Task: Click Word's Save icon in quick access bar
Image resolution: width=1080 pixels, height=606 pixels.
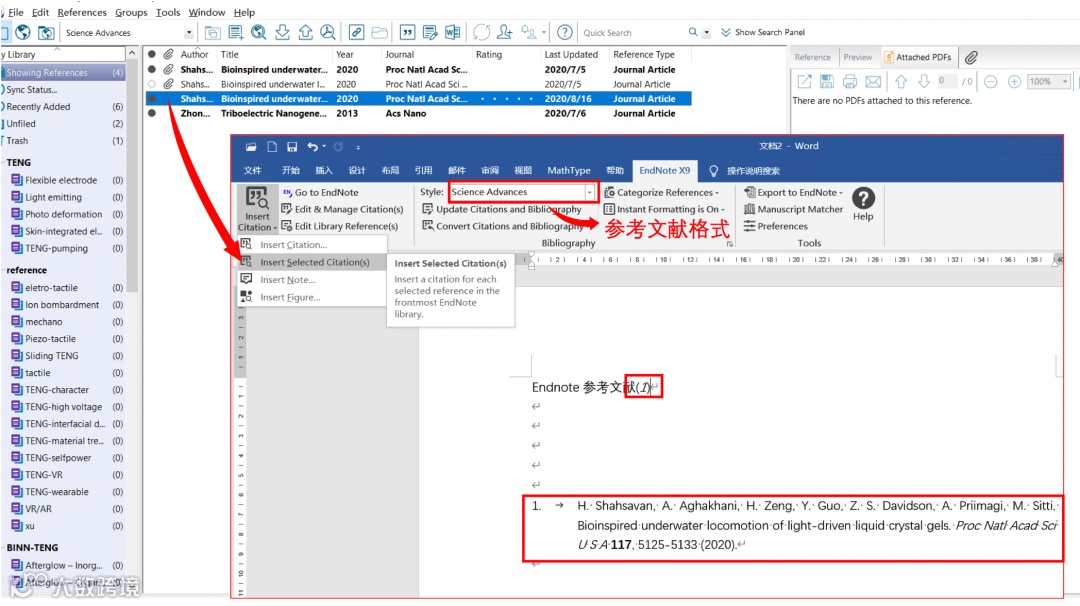Action: (292, 147)
